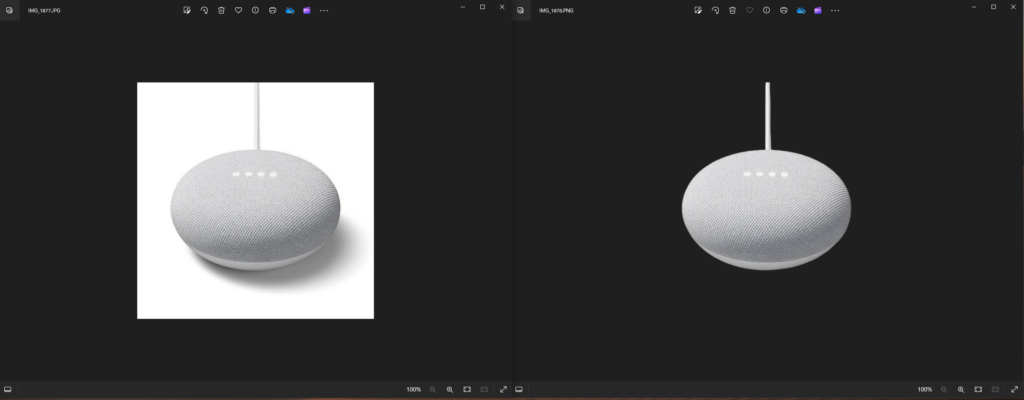The width and height of the screenshot is (1024, 400).
Task: Toggle favorite heart for IMG_1878.PNG
Action: [x=749, y=10]
